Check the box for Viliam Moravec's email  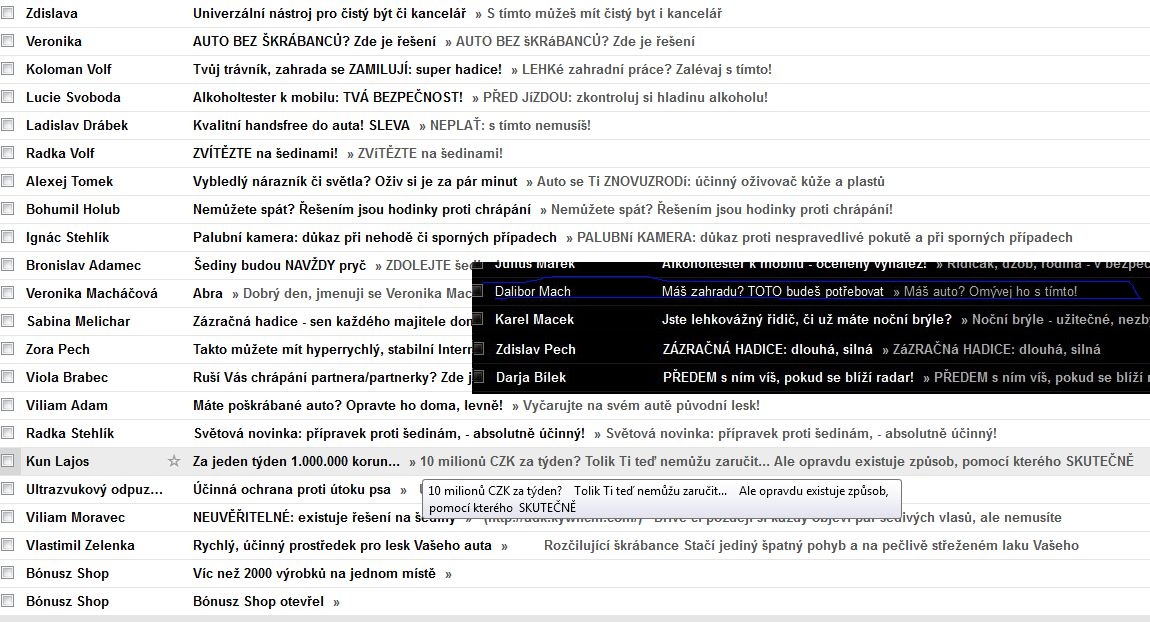(7, 516)
